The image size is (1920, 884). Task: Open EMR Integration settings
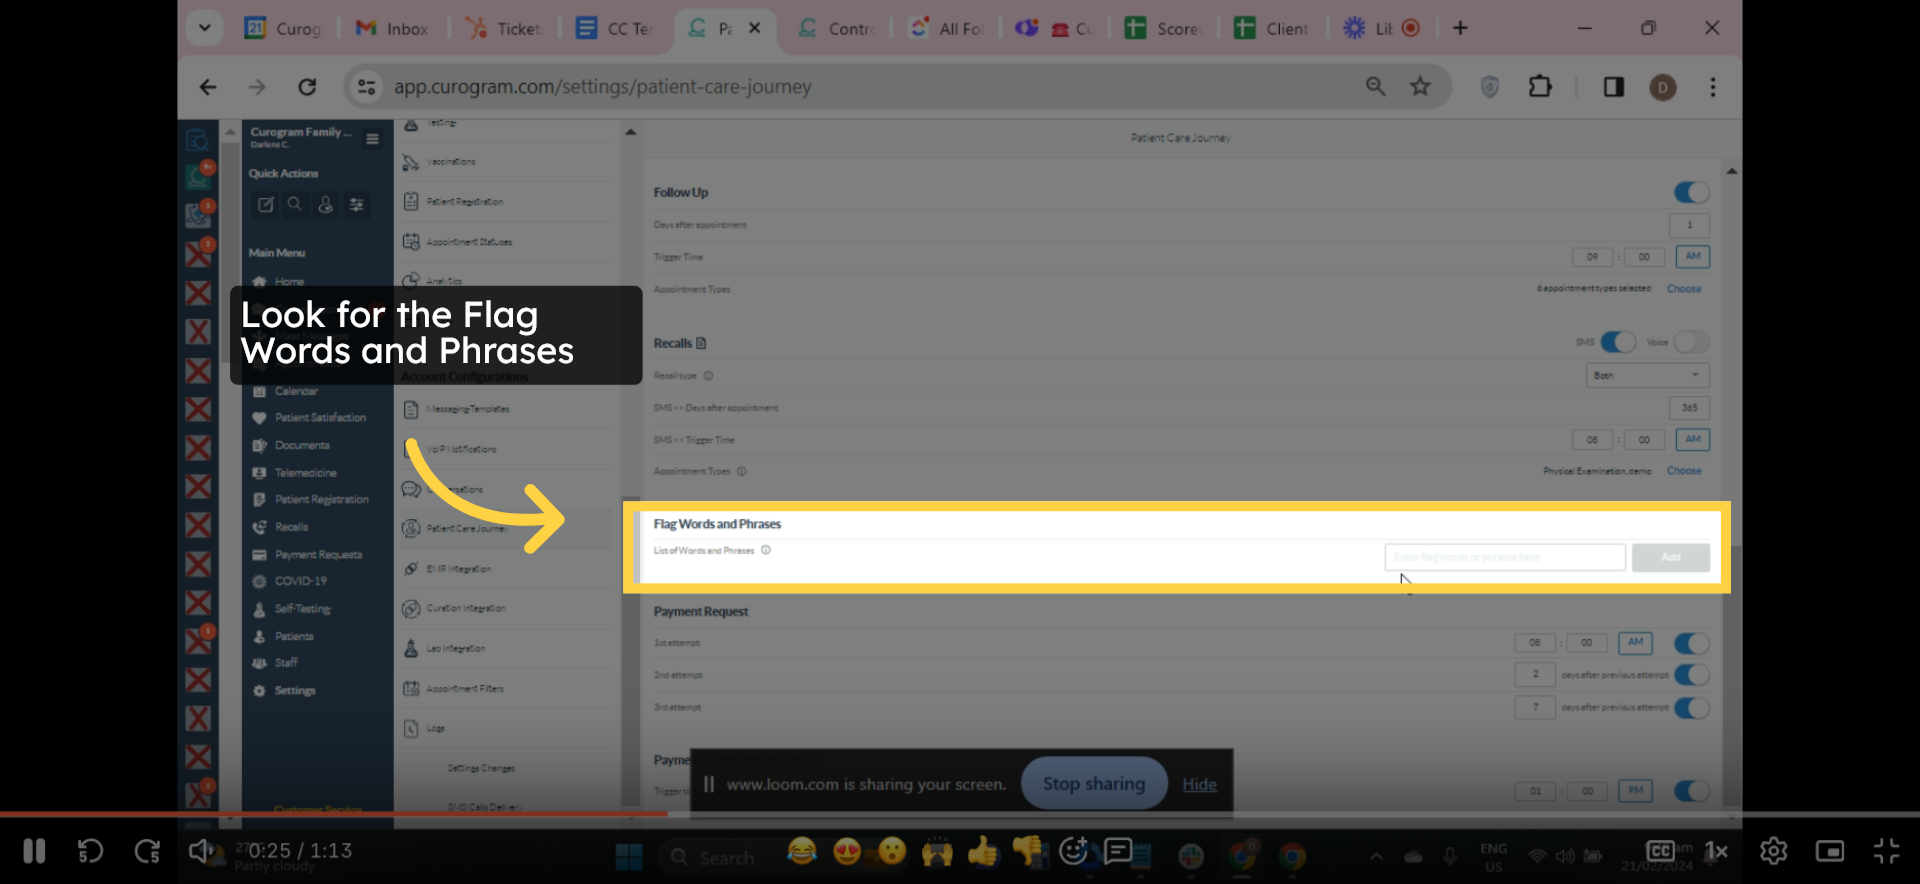pos(448,569)
